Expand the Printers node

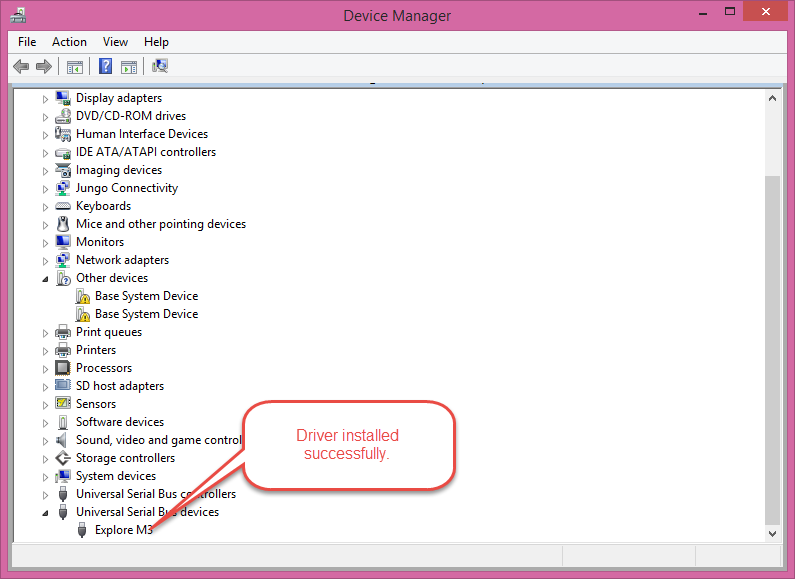point(45,351)
